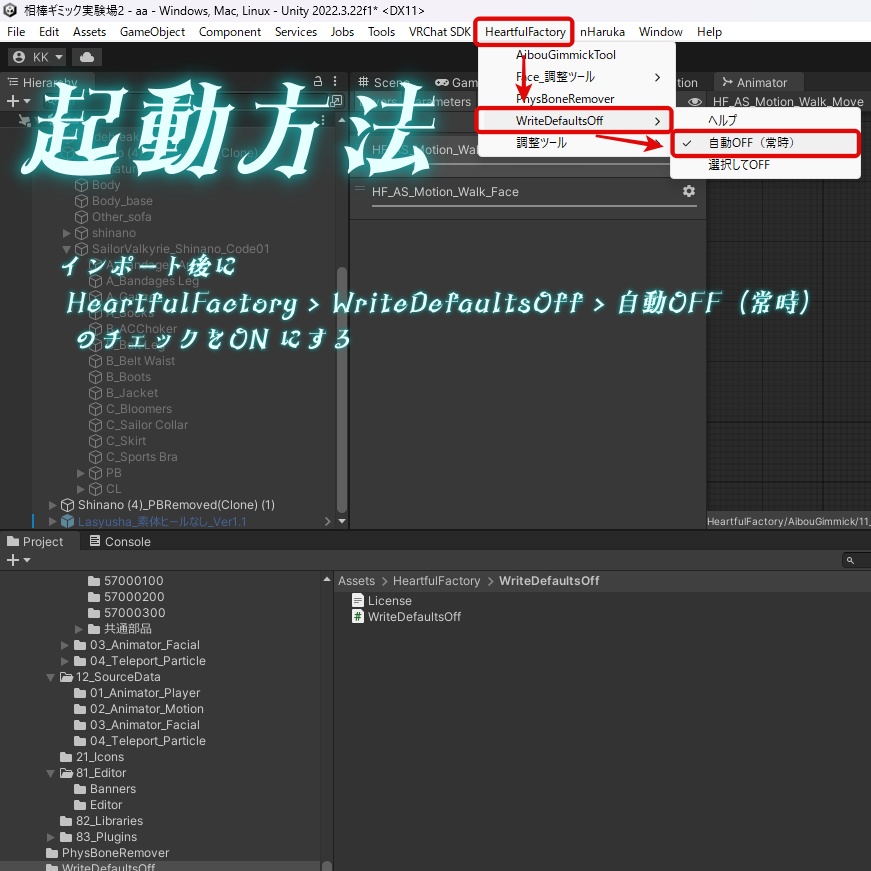Click the gear icon on HF_AS_Motion_Walk_Face layer
The image size is (871, 871).
[x=689, y=192]
